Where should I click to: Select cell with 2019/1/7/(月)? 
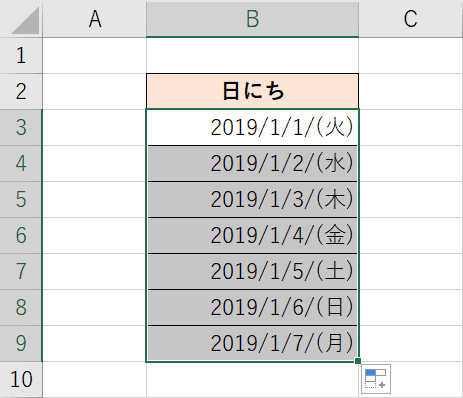(252, 343)
